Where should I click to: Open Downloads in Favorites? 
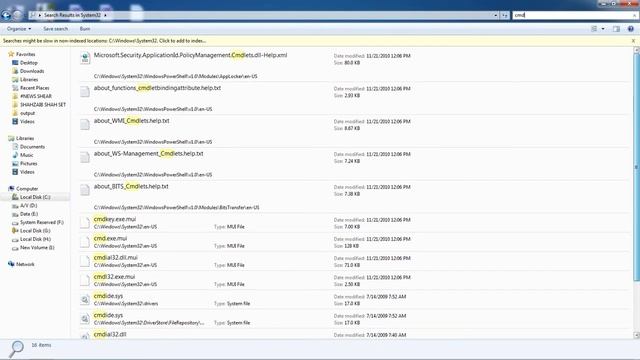pyautogui.click(x=32, y=71)
